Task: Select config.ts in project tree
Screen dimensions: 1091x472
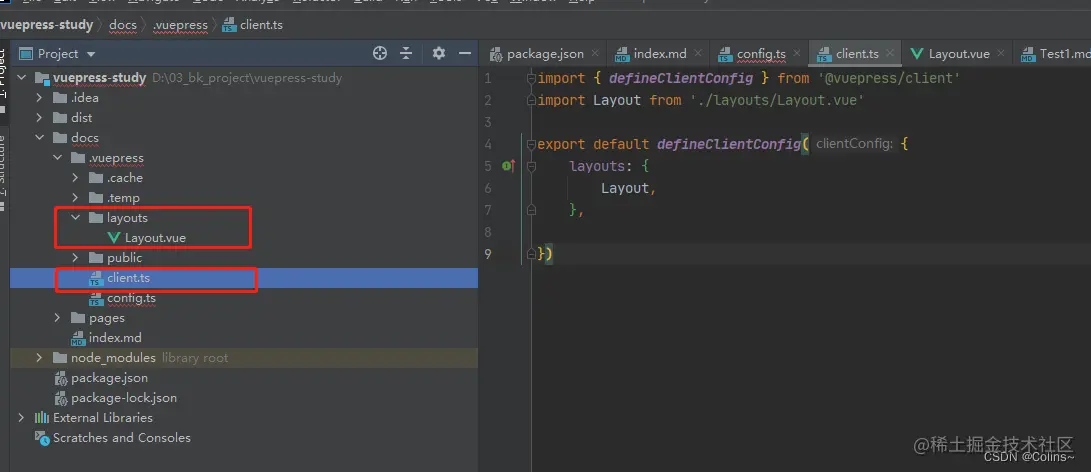Action: coord(131,298)
